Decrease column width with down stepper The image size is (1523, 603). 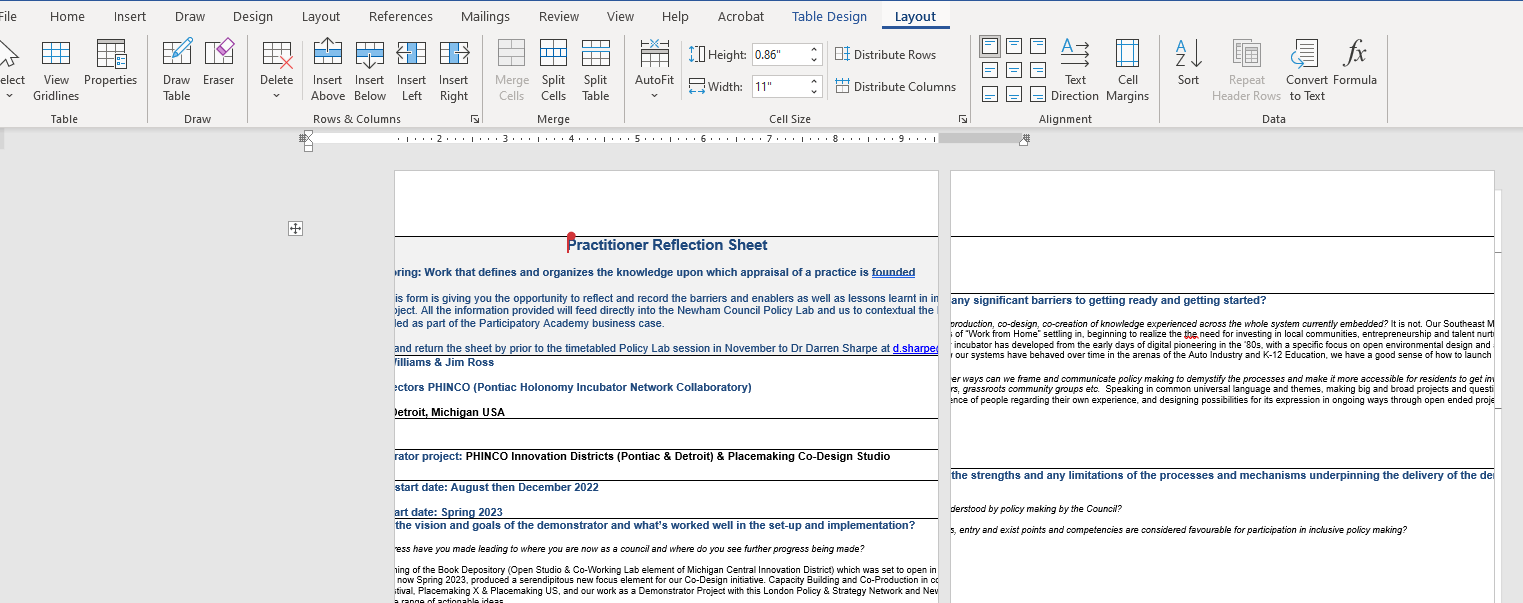[x=814, y=93]
